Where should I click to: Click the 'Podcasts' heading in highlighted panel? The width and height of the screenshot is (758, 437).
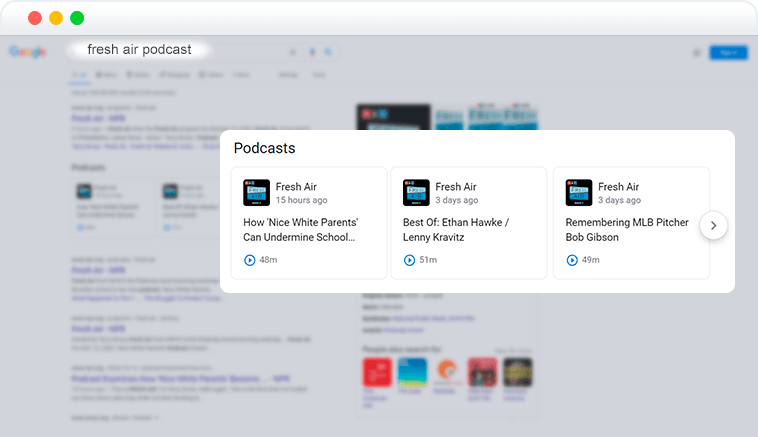click(x=264, y=148)
